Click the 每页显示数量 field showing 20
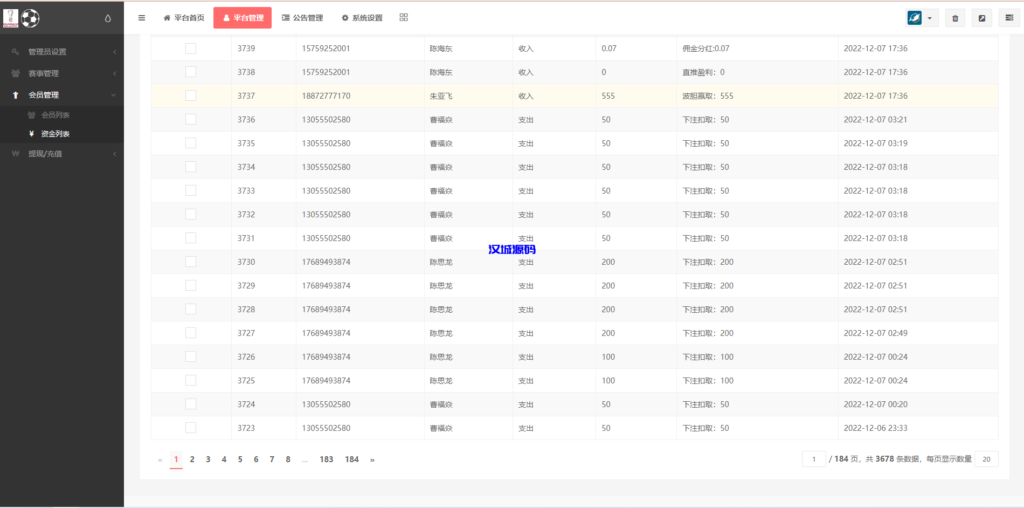The width and height of the screenshot is (1024, 508). point(986,460)
